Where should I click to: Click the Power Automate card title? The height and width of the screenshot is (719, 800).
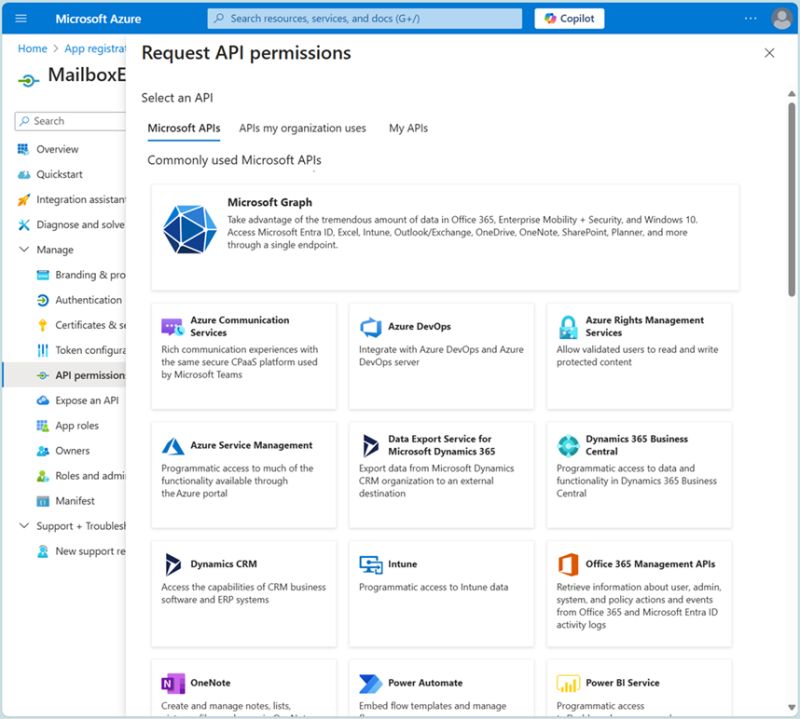pos(425,683)
